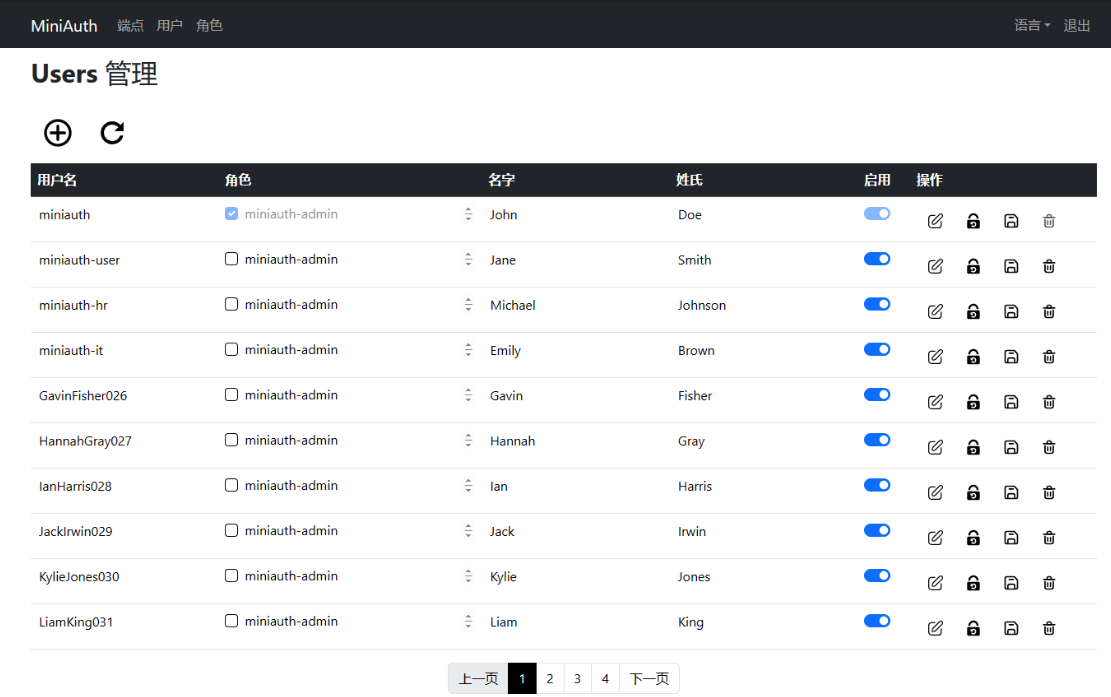
Task: Click role list scroll arrows for miniauth-hr
Action: [468, 305]
